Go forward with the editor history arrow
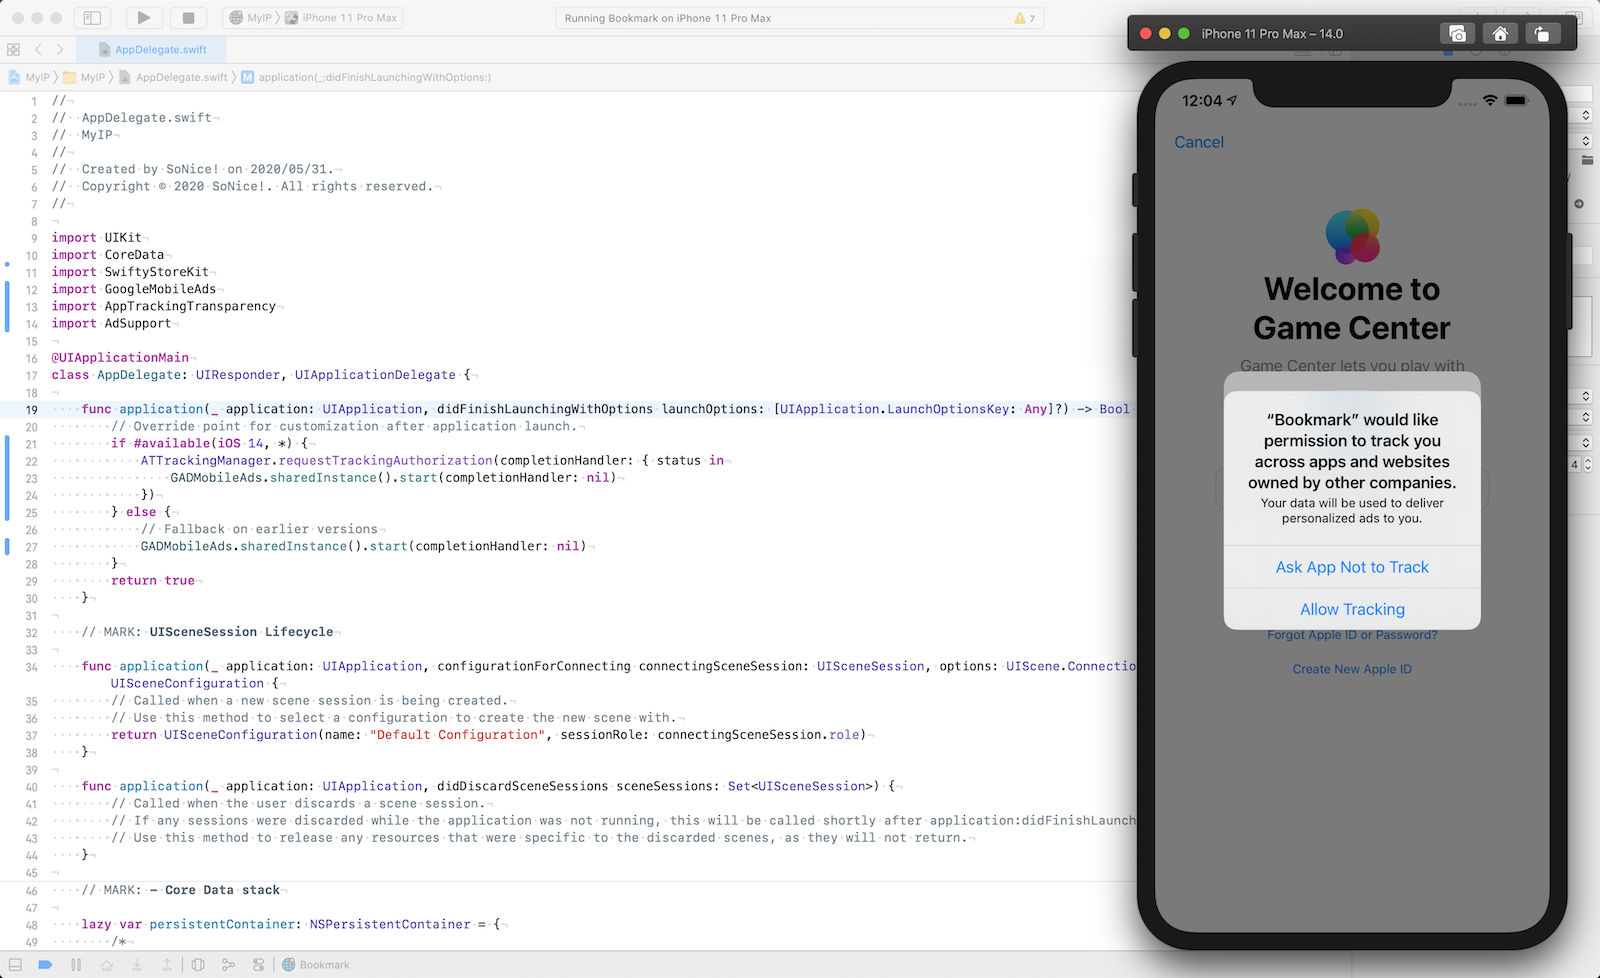This screenshot has height=978, width=1600. click(x=60, y=49)
